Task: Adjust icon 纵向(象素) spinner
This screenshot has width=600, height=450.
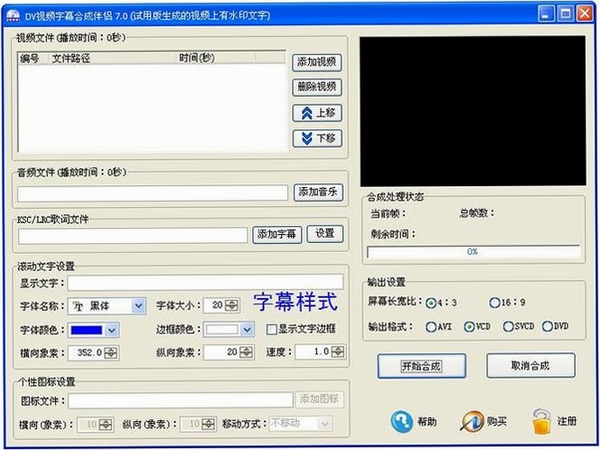Action: (208, 424)
